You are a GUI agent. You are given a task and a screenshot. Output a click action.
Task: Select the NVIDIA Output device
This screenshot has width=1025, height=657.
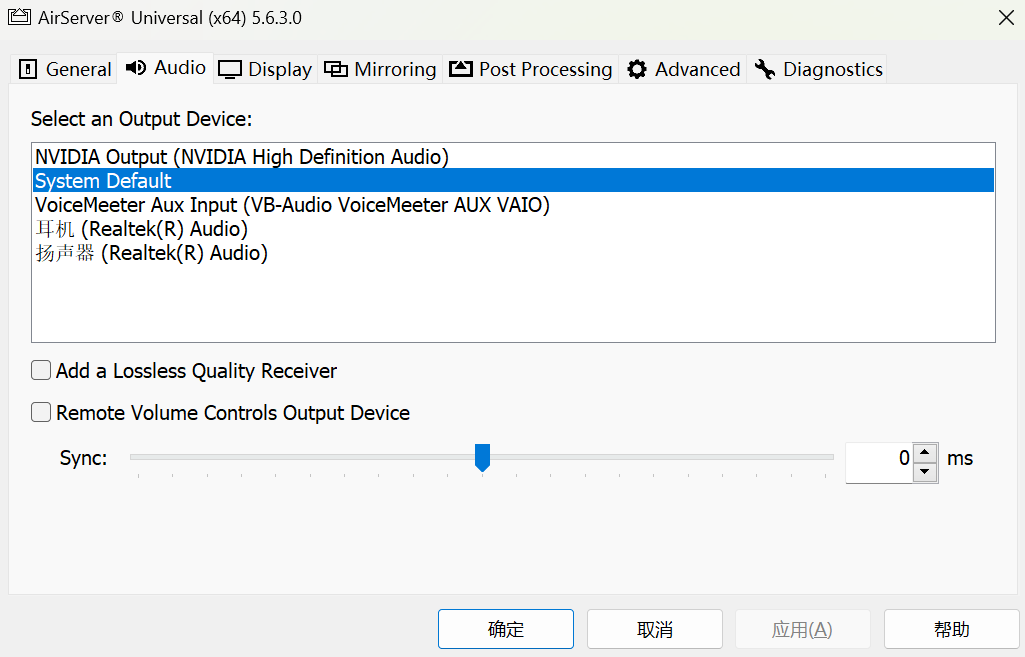pos(240,157)
